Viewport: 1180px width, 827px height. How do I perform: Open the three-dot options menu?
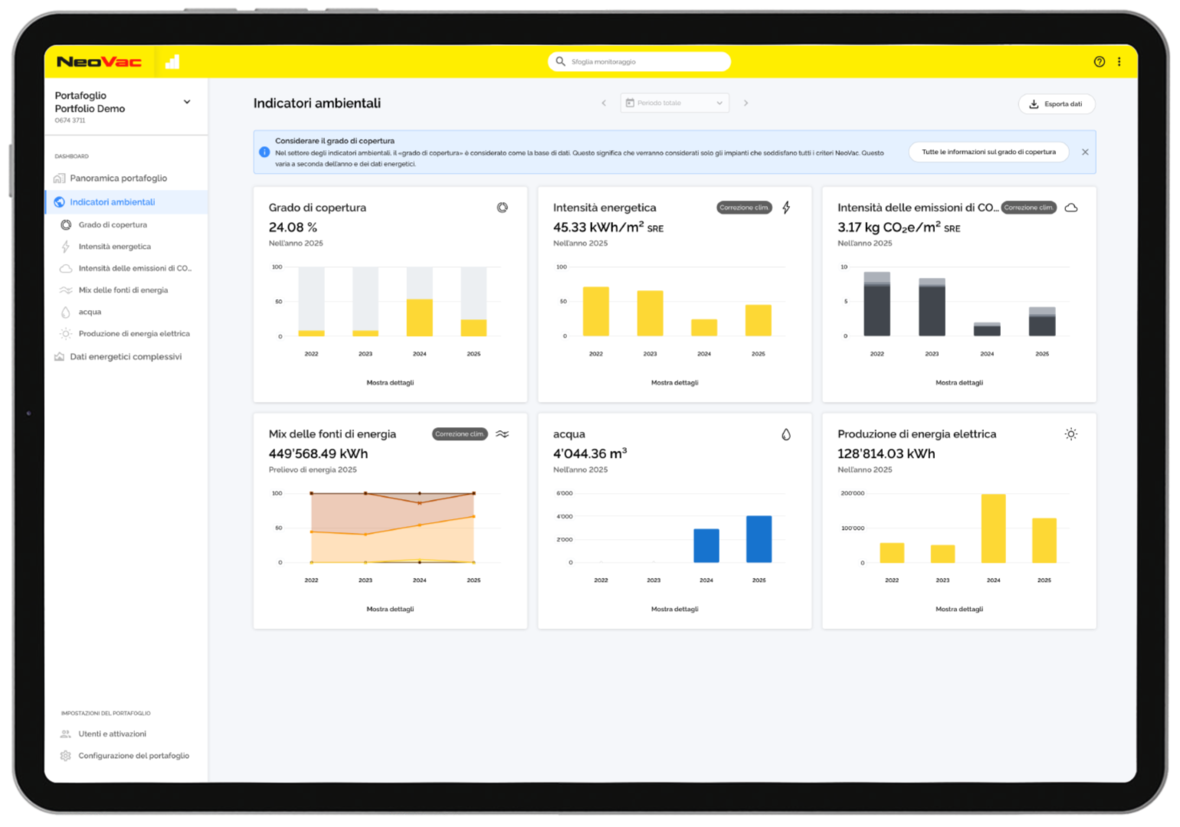[x=1119, y=62]
